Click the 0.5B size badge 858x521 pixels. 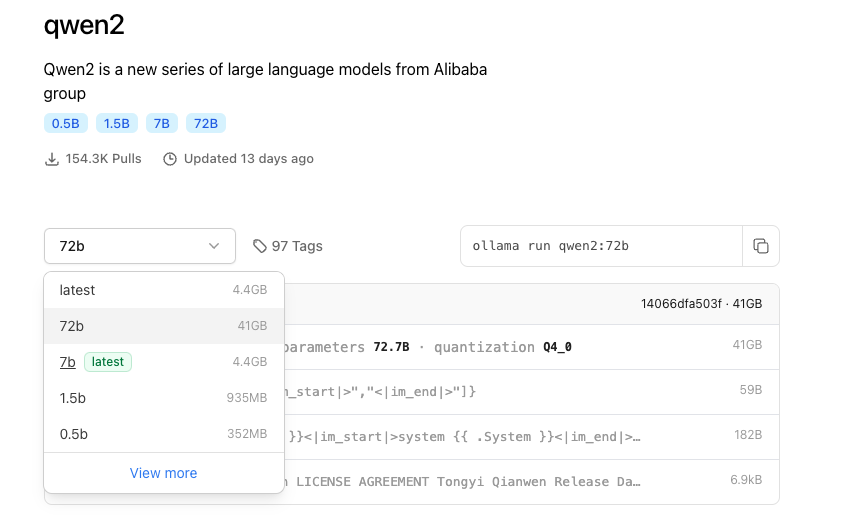pos(65,124)
